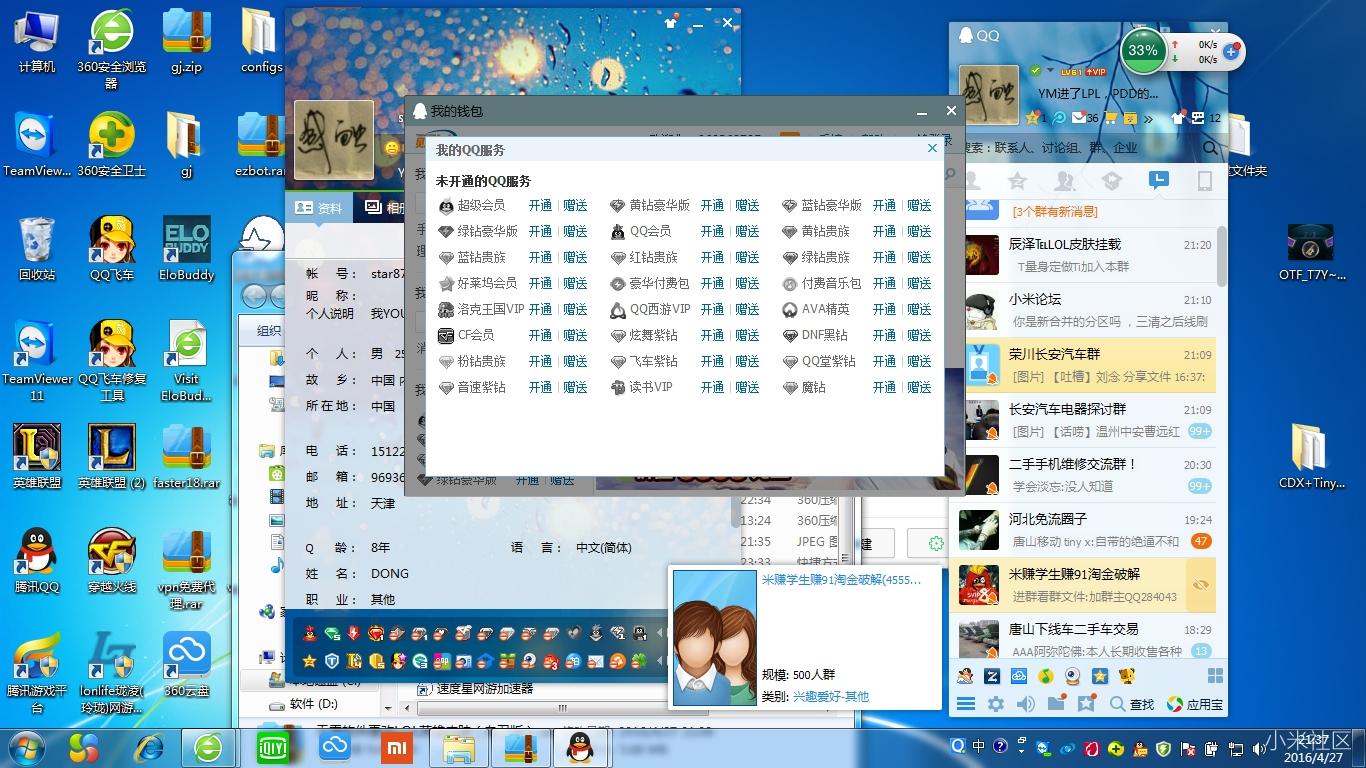This screenshot has width=1366, height=768.
Task: Switch to the conversations tab in QQ panel
Action: click(x=1158, y=181)
